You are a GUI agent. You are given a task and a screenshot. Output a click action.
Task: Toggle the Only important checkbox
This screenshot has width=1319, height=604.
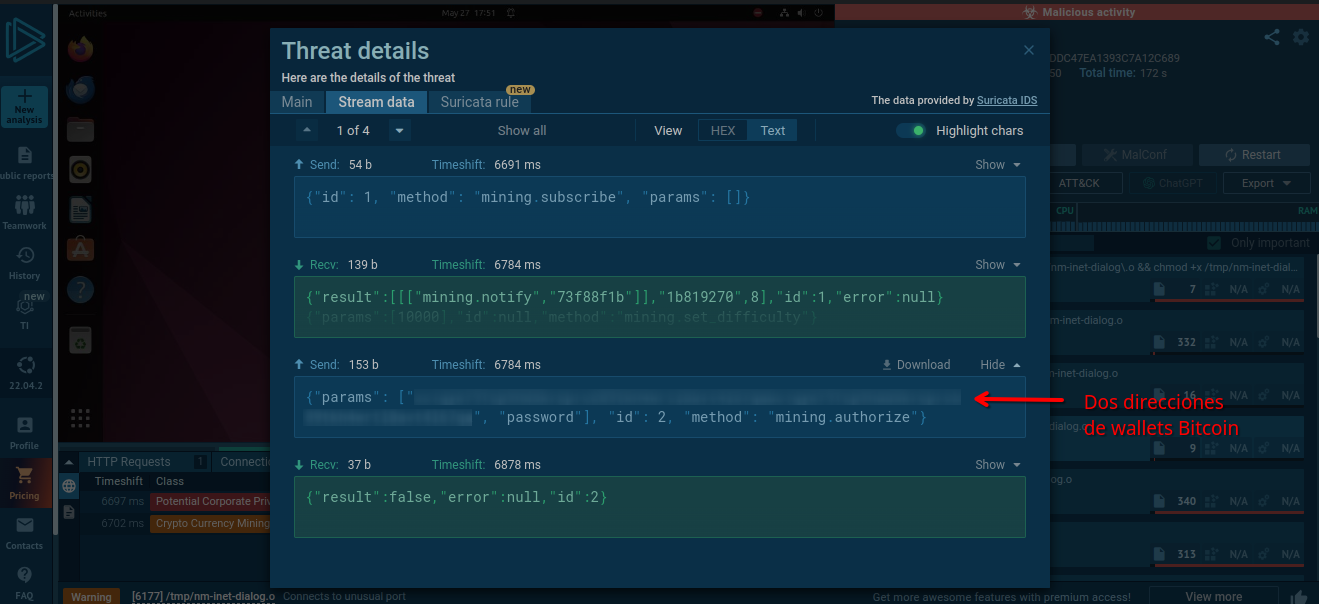click(x=1215, y=243)
